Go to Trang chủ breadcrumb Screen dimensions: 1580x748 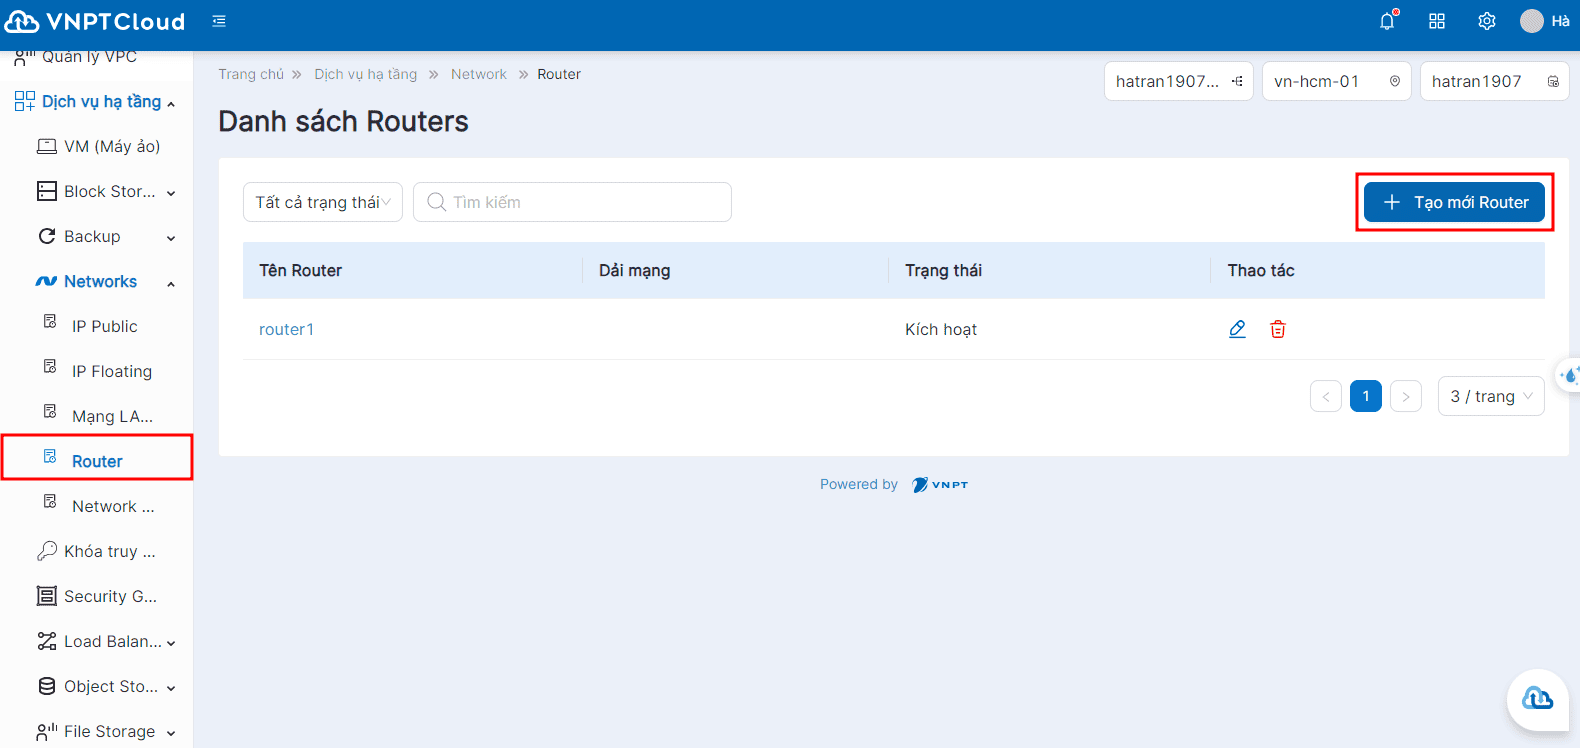pyautogui.click(x=251, y=74)
